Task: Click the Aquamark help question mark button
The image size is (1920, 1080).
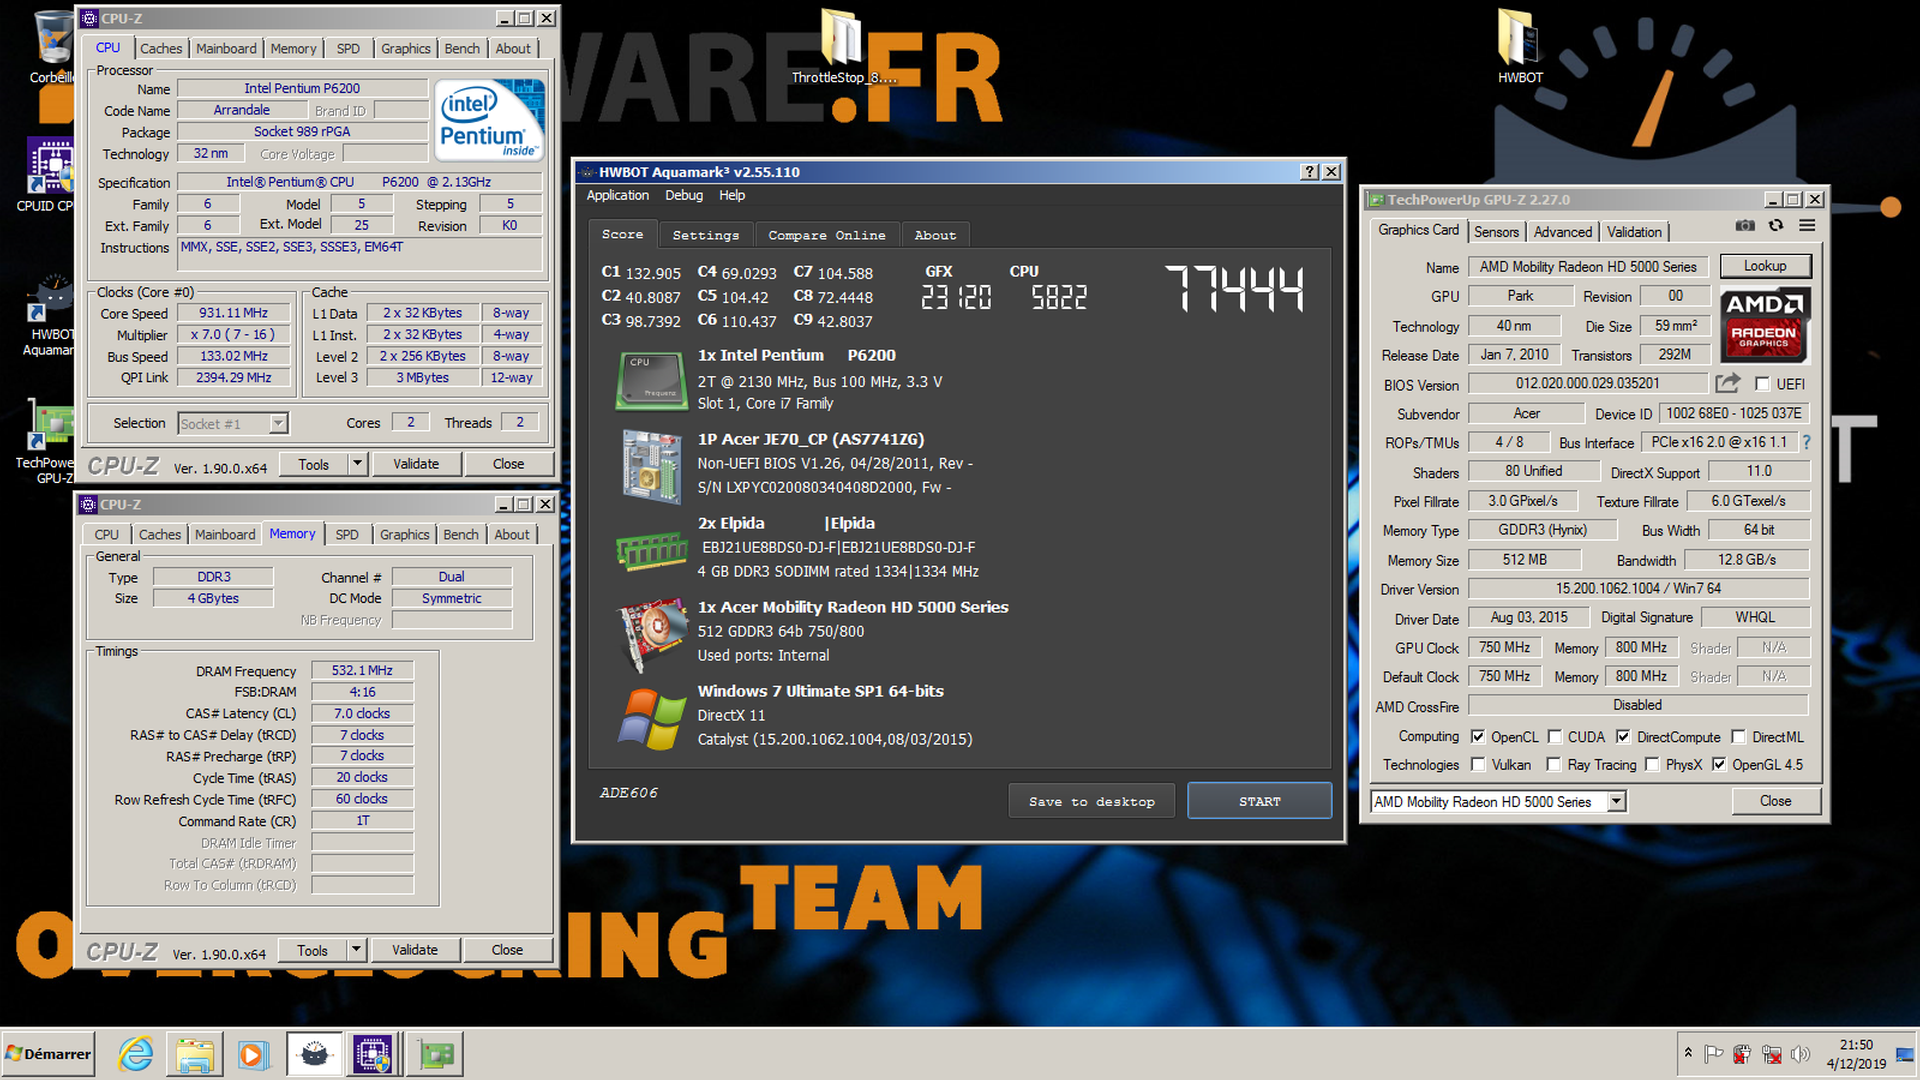Action: [1310, 172]
